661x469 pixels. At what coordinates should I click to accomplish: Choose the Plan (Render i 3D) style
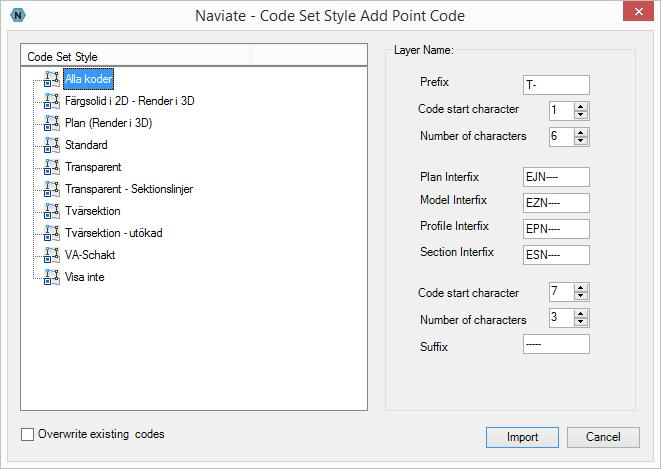click(108, 123)
